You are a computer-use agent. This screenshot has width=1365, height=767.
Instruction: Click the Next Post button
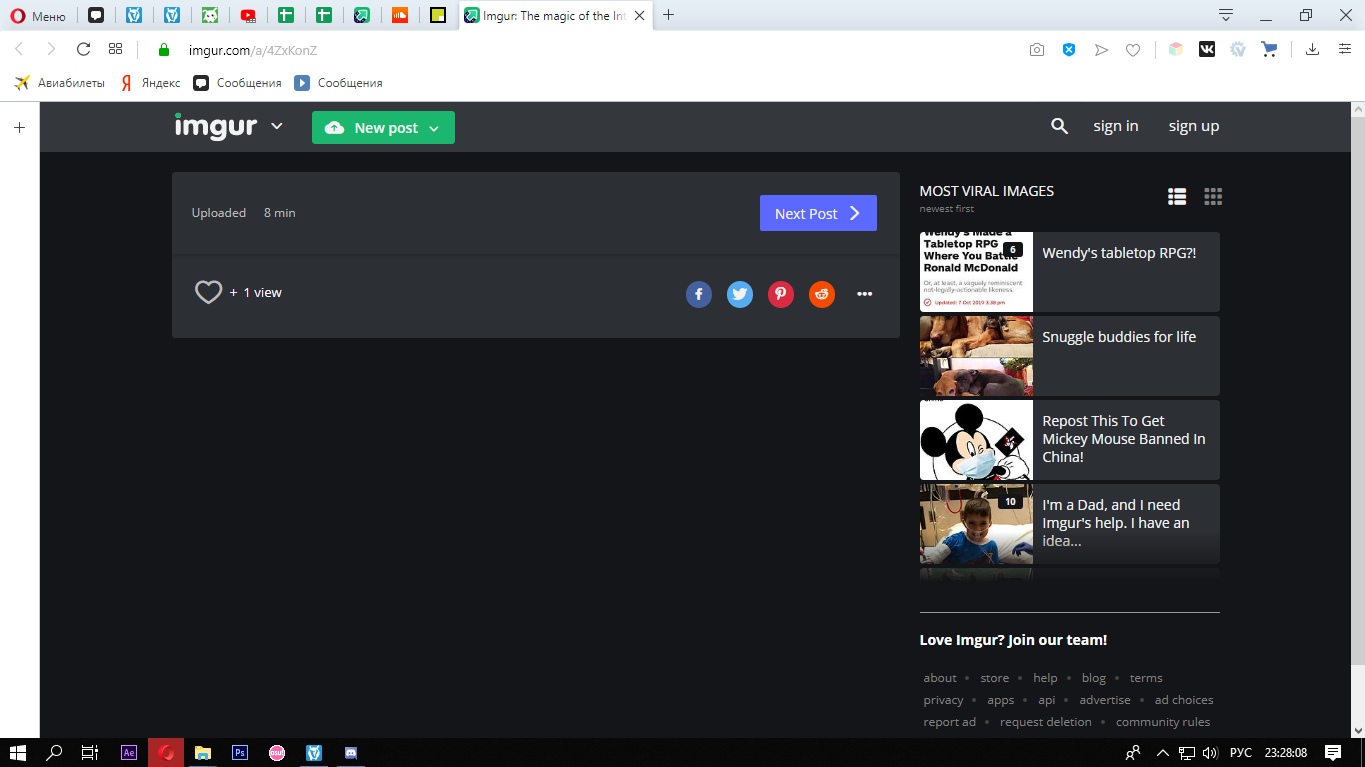point(818,213)
